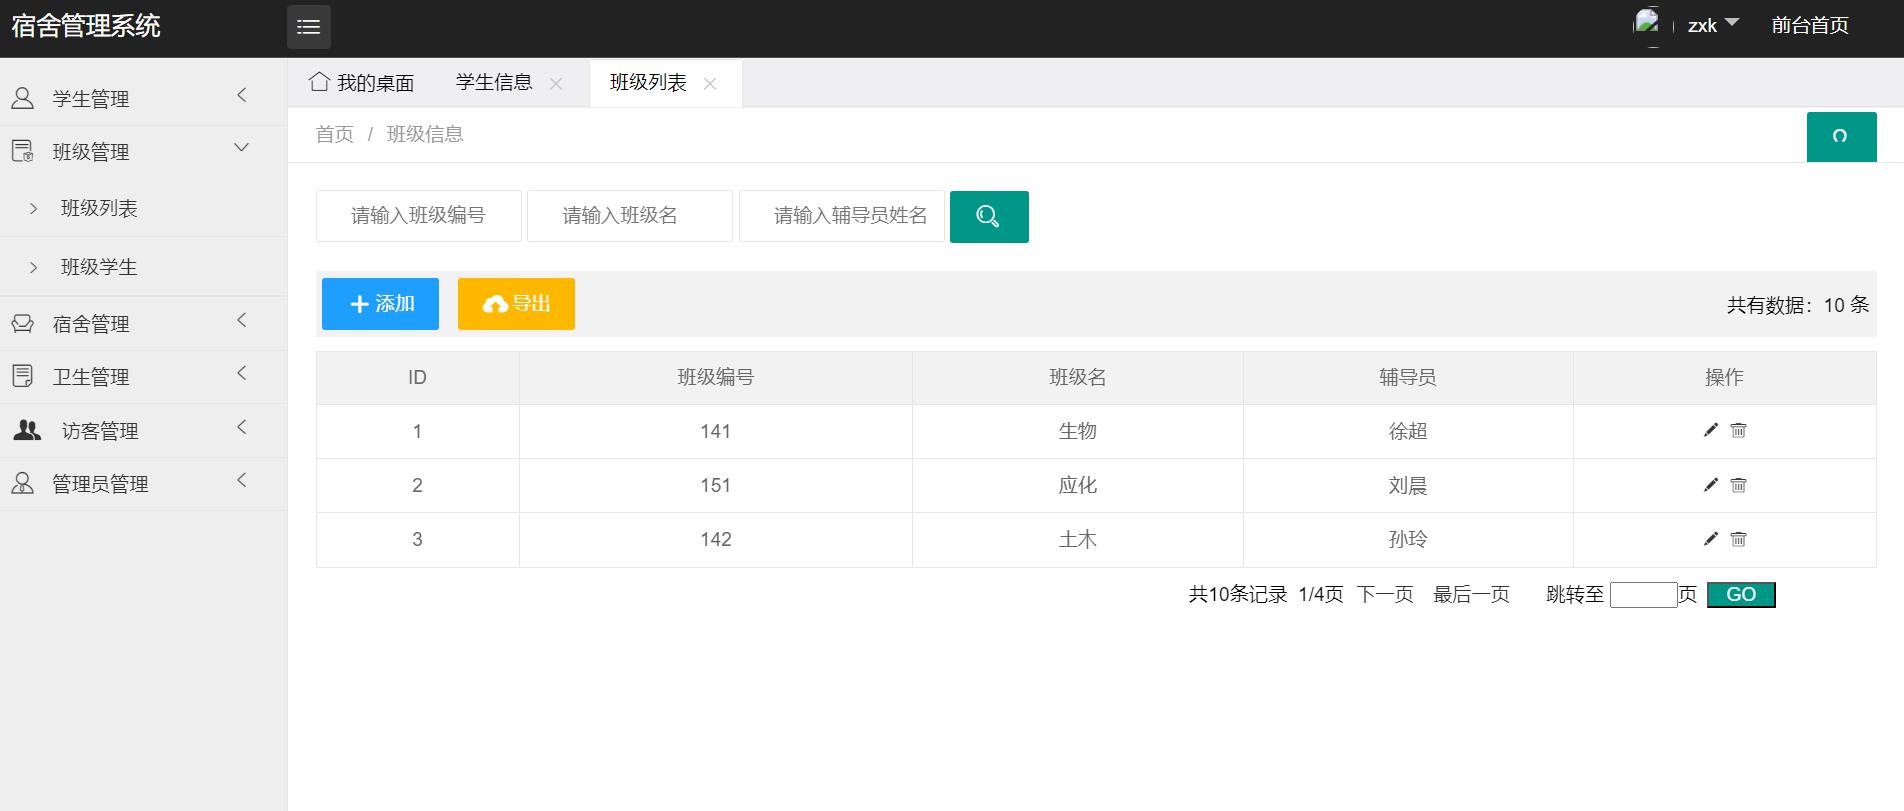Screen dimensions: 1904x811
Task: Click the home icon on 我的桌面 tab
Action: click(319, 82)
